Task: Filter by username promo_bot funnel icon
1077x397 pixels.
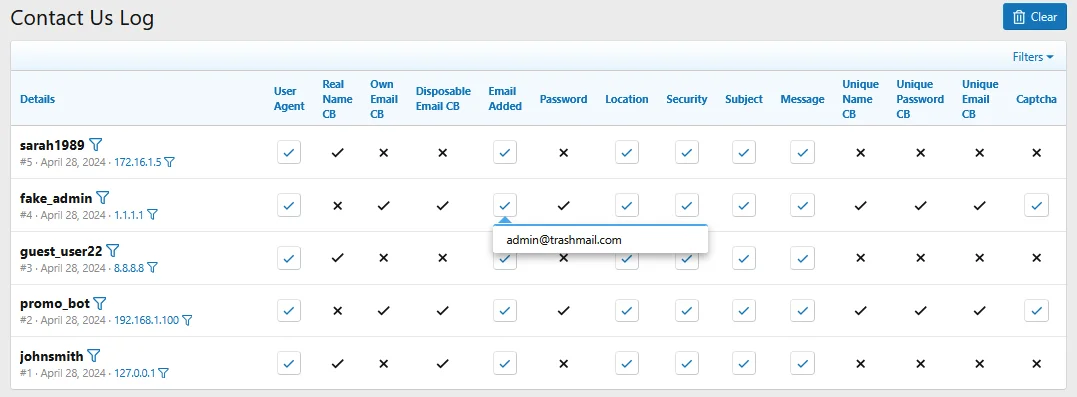Action: 100,303
